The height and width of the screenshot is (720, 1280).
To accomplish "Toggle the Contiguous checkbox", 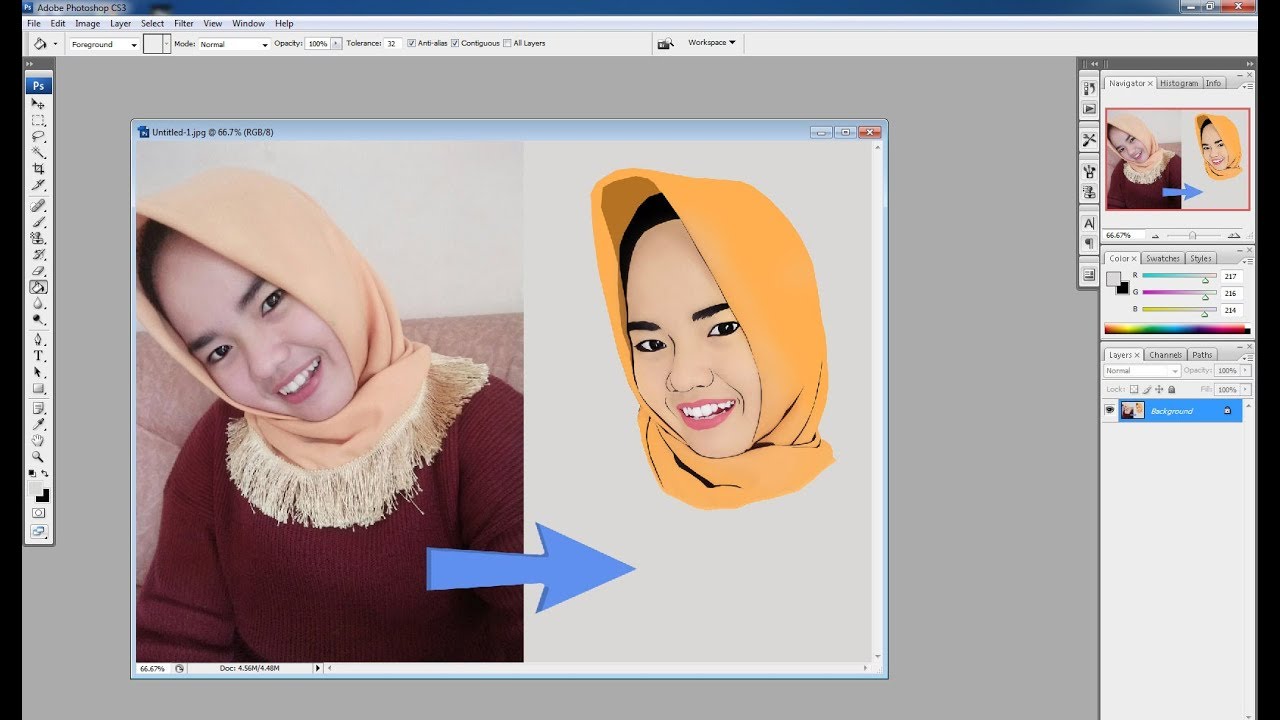I will tap(455, 43).
